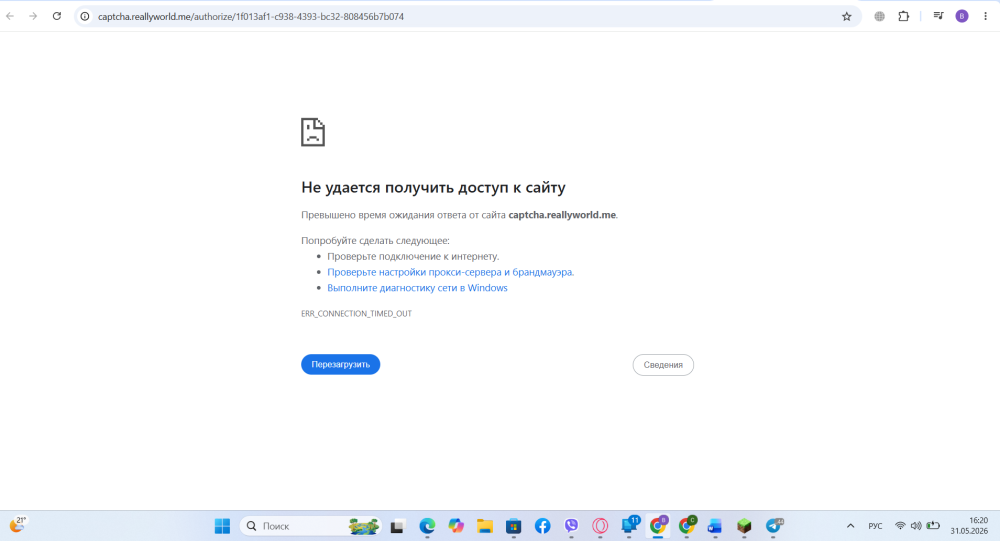Open Microsoft Store from the taskbar

[513, 526]
